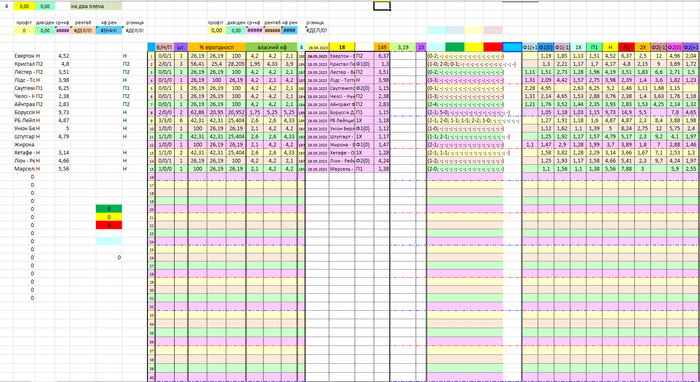The width and height of the screenshot is (700, 382).
Task: Select the odds cell with value 7,88
Action: click(626, 169)
